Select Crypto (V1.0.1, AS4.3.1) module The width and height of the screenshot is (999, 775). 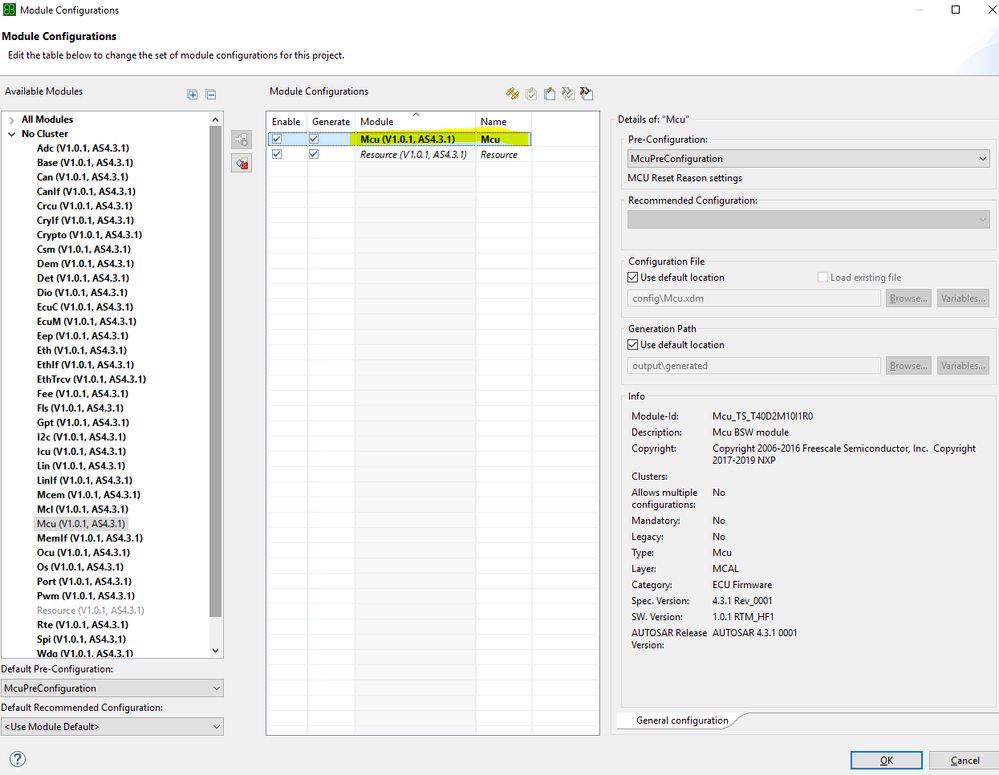click(x=89, y=235)
